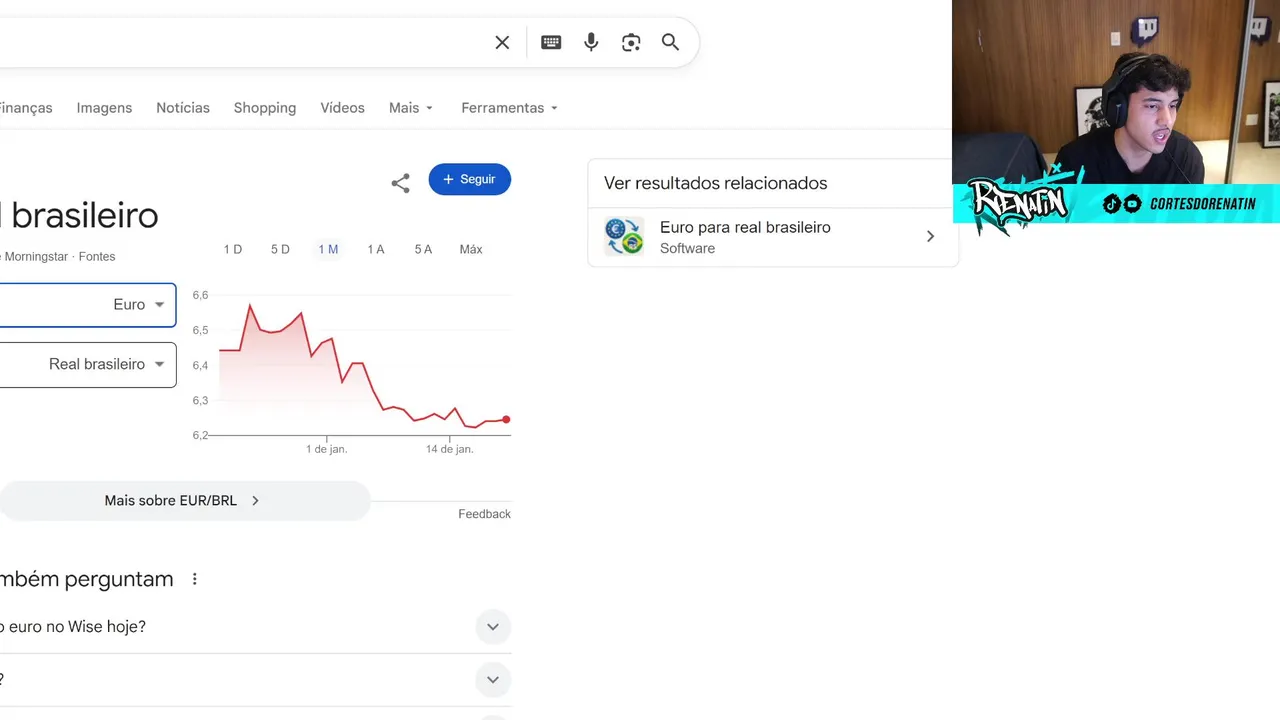1280x720 pixels.
Task: Share the currency conversion result
Action: click(400, 183)
